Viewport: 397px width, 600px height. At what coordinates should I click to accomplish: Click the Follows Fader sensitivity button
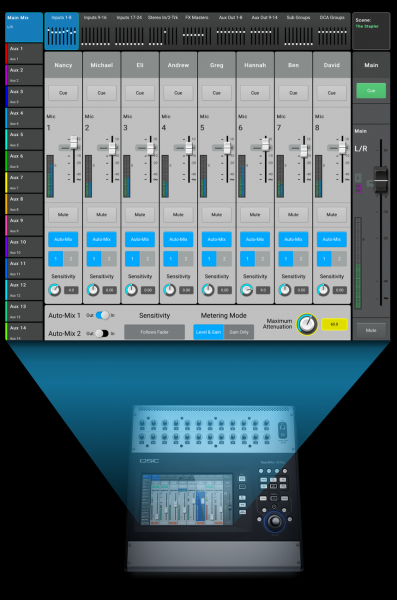(x=155, y=332)
